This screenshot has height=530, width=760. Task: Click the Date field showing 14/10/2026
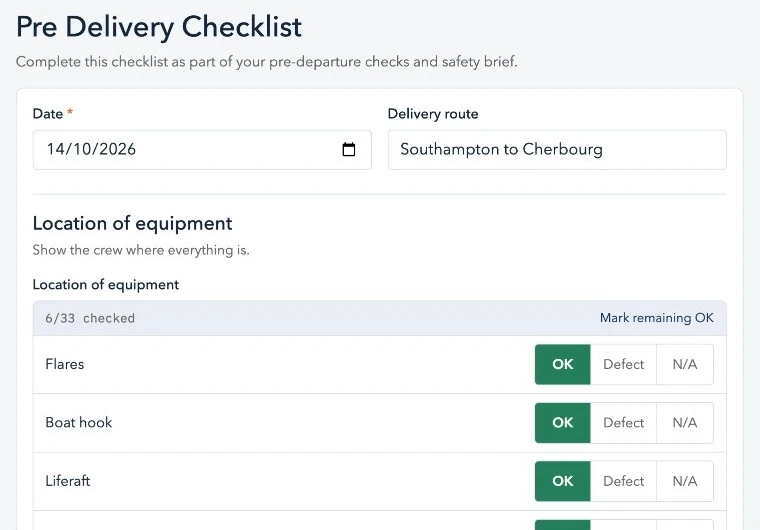[x=202, y=150]
